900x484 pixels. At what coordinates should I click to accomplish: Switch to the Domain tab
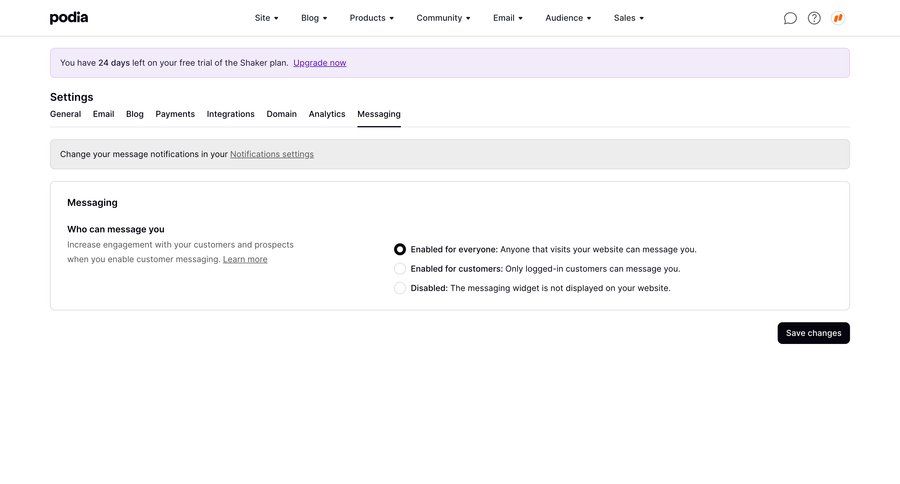281,114
